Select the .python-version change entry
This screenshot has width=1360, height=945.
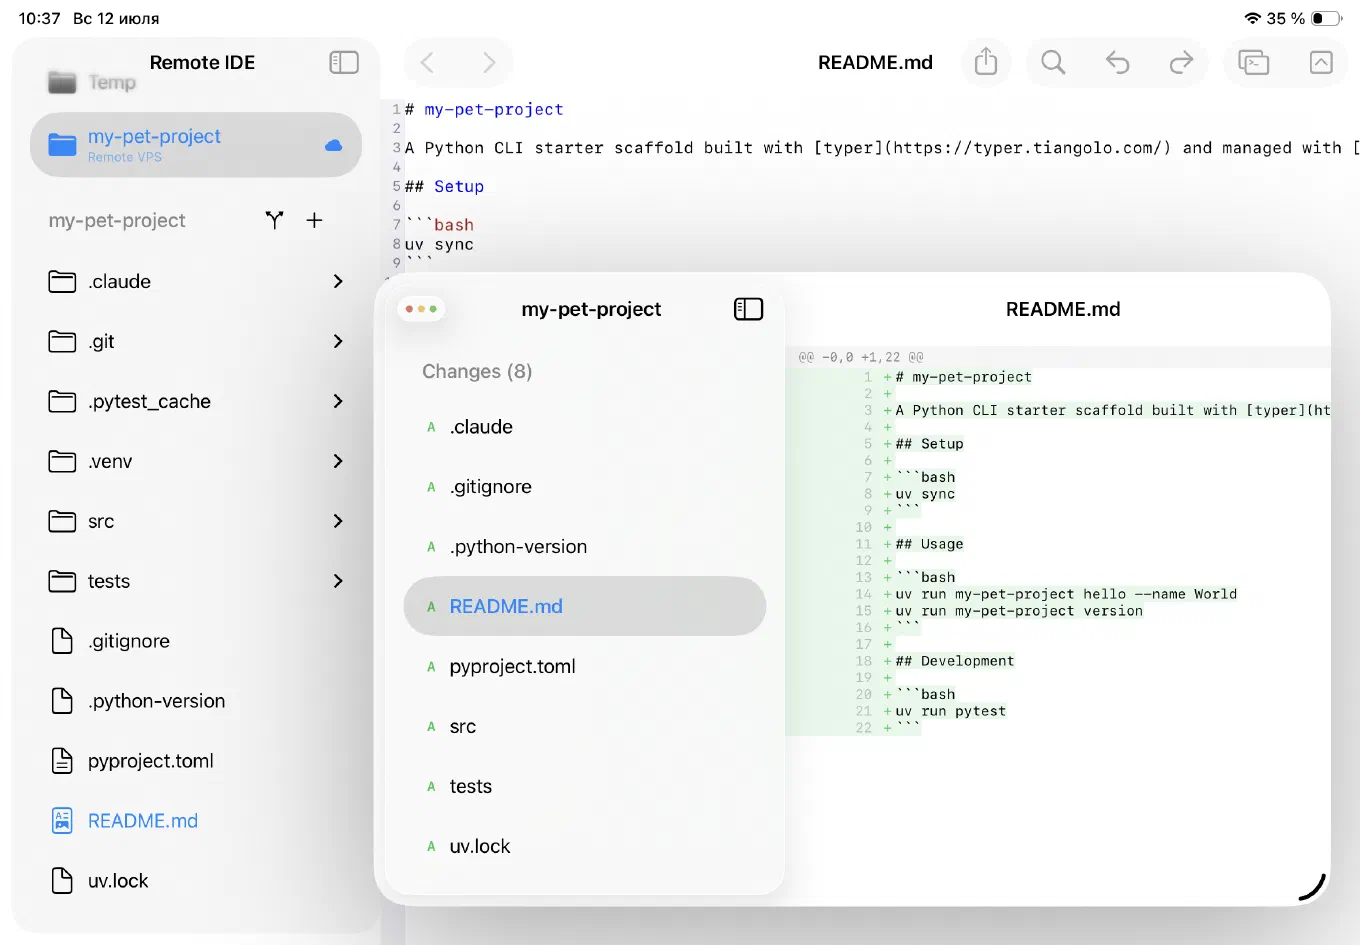(x=585, y=547)
